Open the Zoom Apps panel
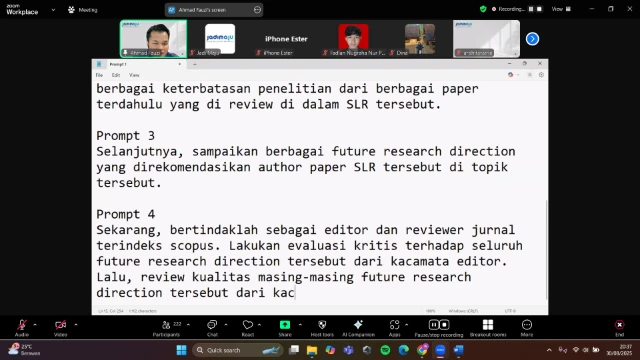The width and height of the screenshot is (640, 360). point(394,328)
